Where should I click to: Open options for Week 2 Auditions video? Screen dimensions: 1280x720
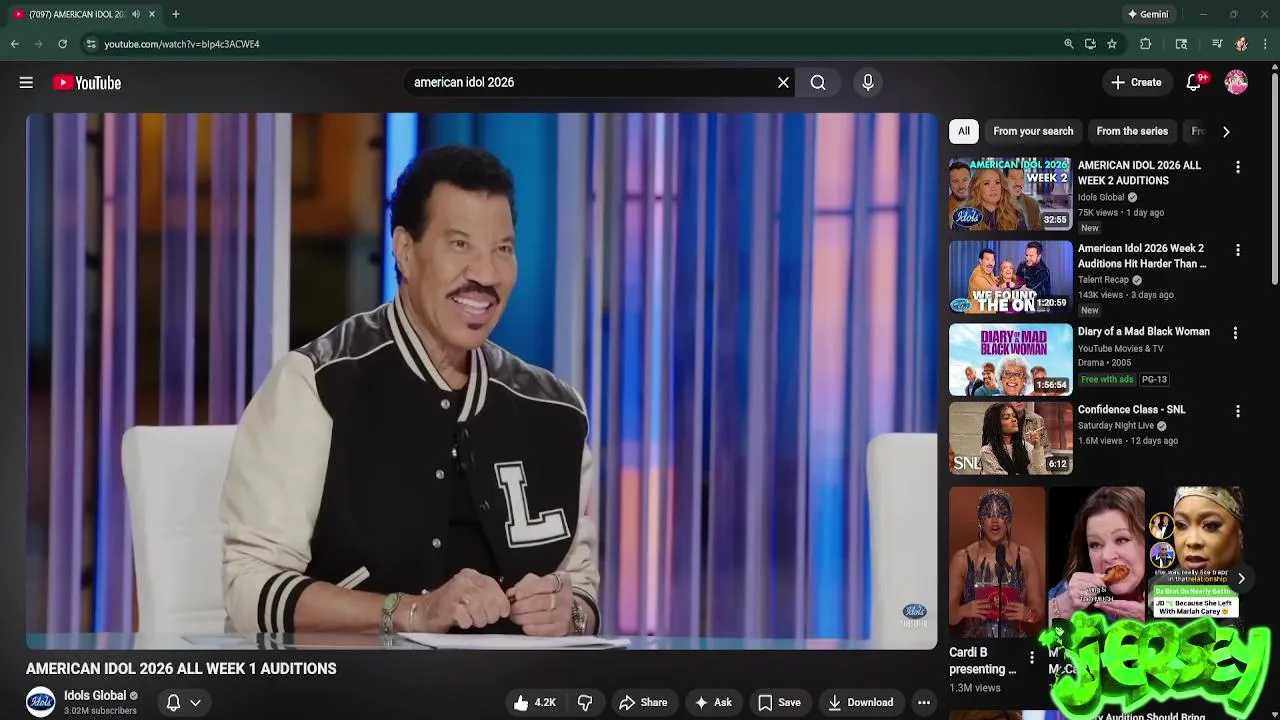point(1238,167)
